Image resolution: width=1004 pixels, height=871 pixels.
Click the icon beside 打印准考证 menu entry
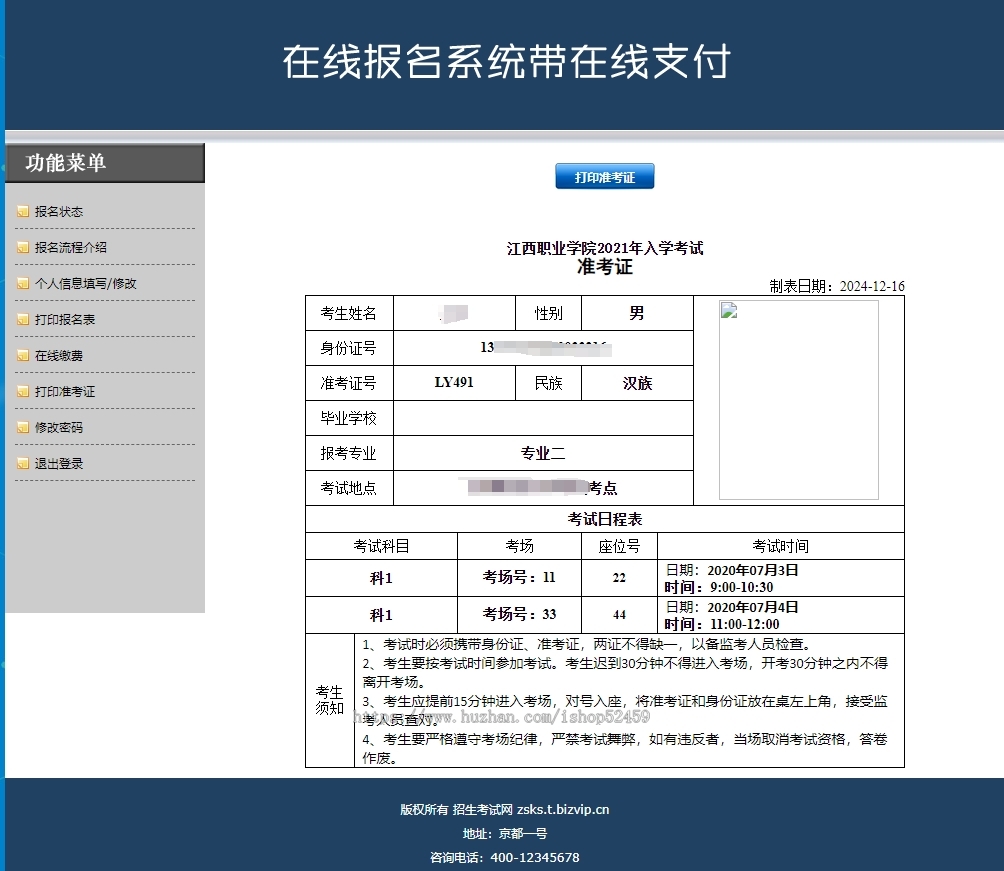click(23, 391)
